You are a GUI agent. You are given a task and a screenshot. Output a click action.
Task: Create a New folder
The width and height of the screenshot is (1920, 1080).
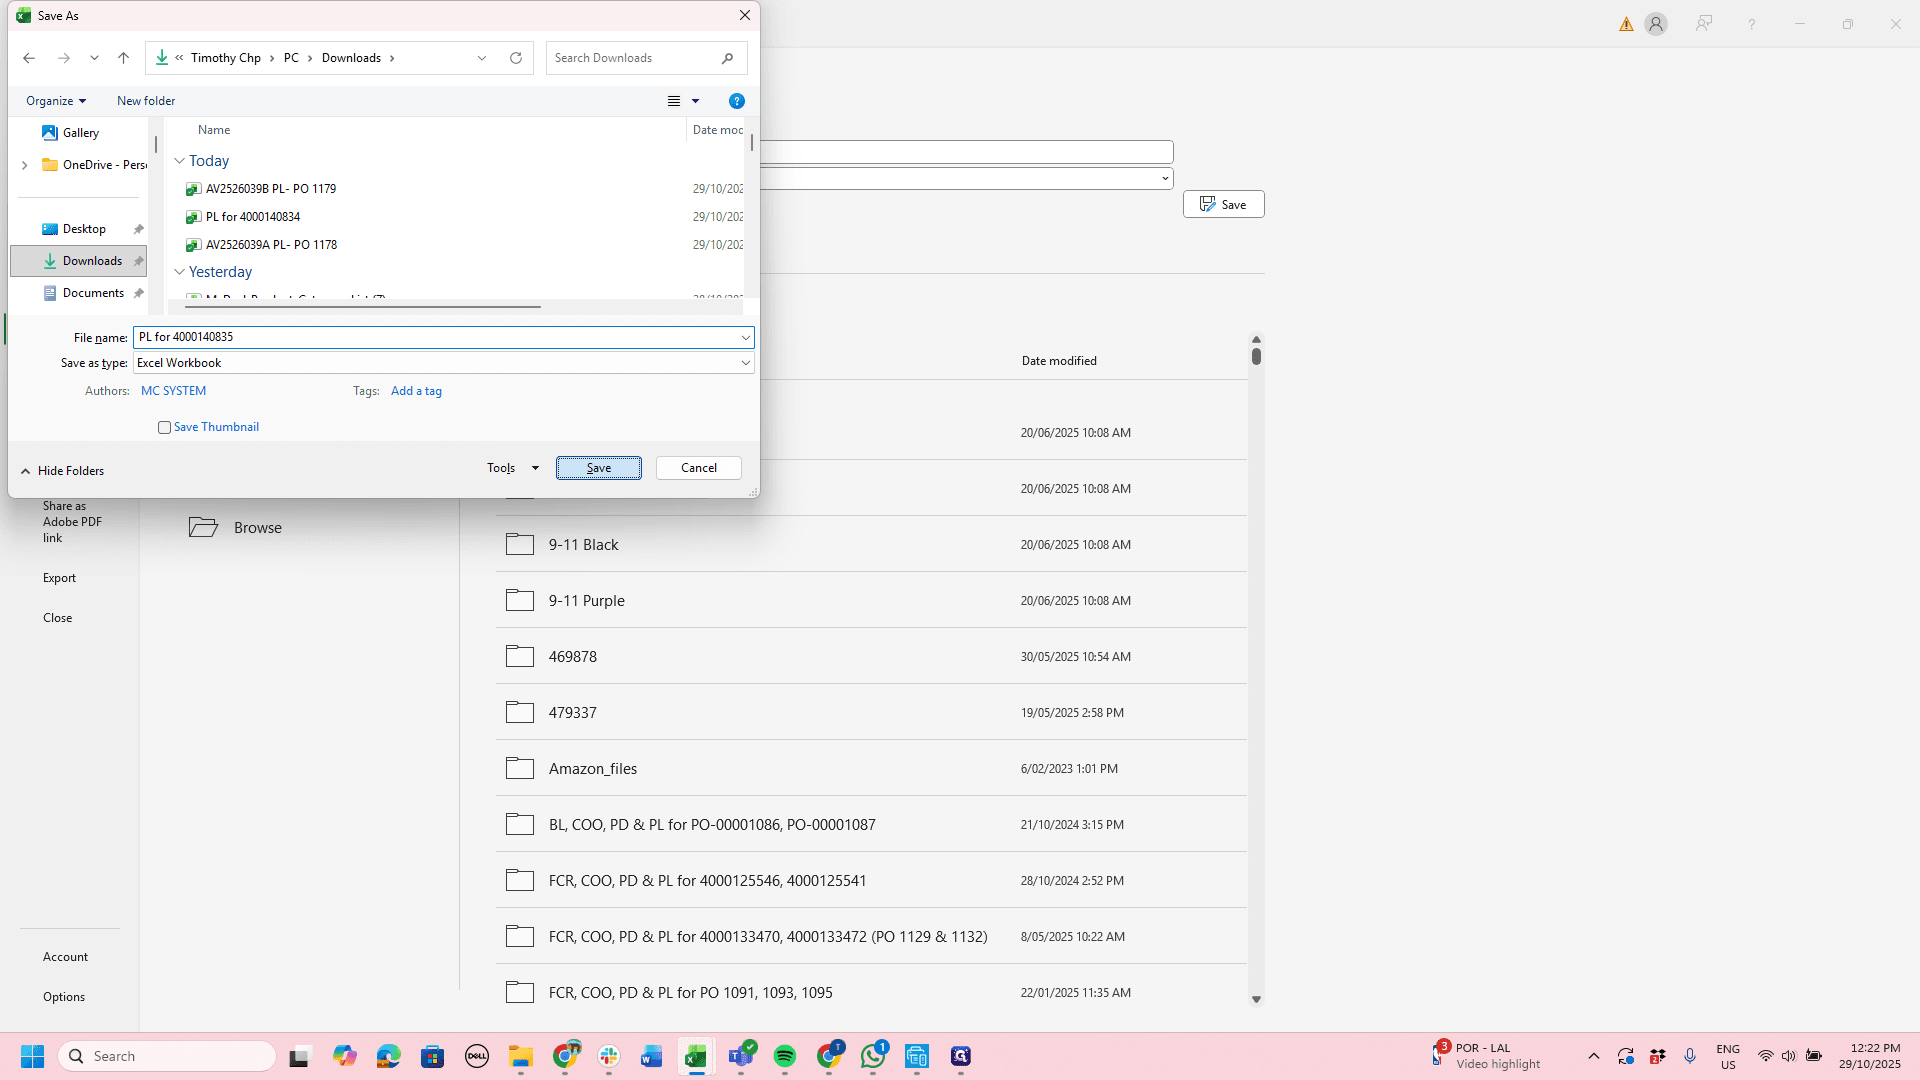(x=146, y=101)
